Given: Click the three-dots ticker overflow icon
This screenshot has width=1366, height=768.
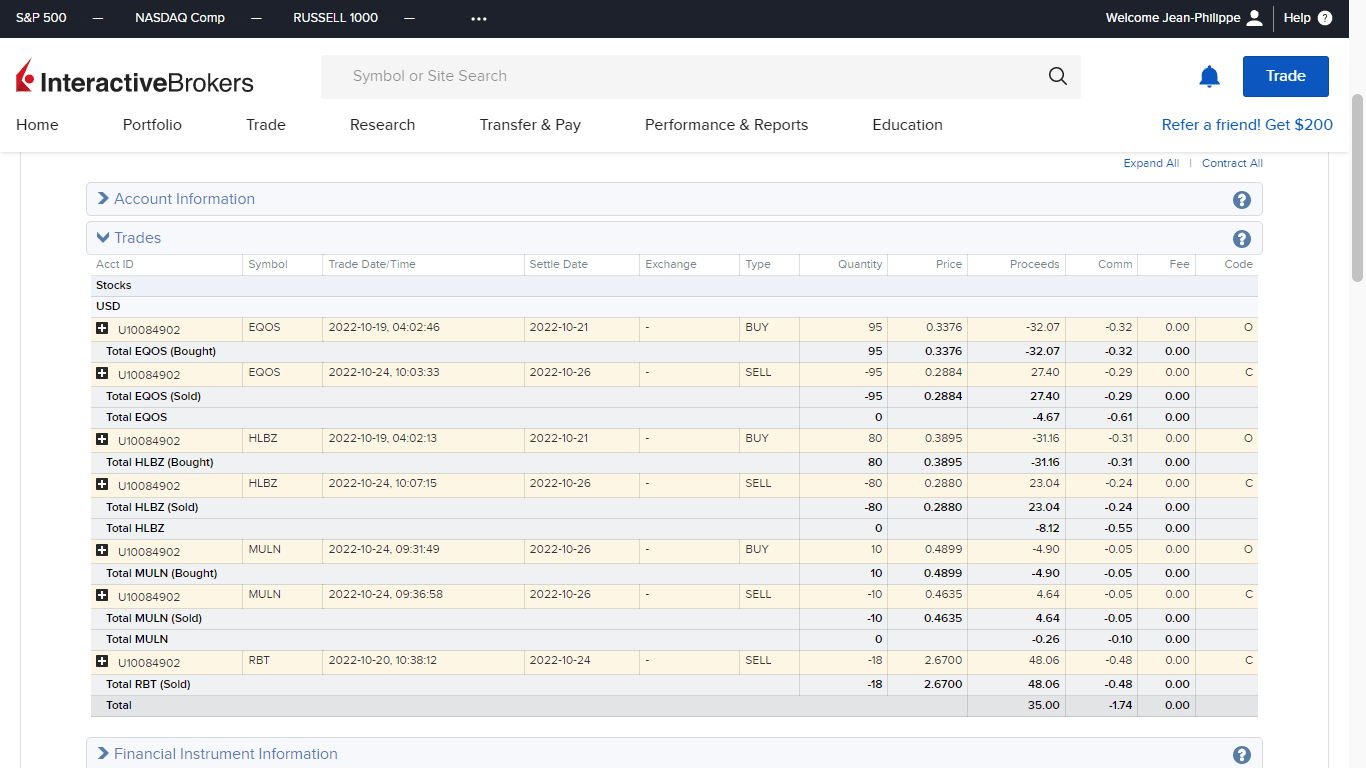Looking at the screenshot, I should pyautogui.click(x=479, y=18).
